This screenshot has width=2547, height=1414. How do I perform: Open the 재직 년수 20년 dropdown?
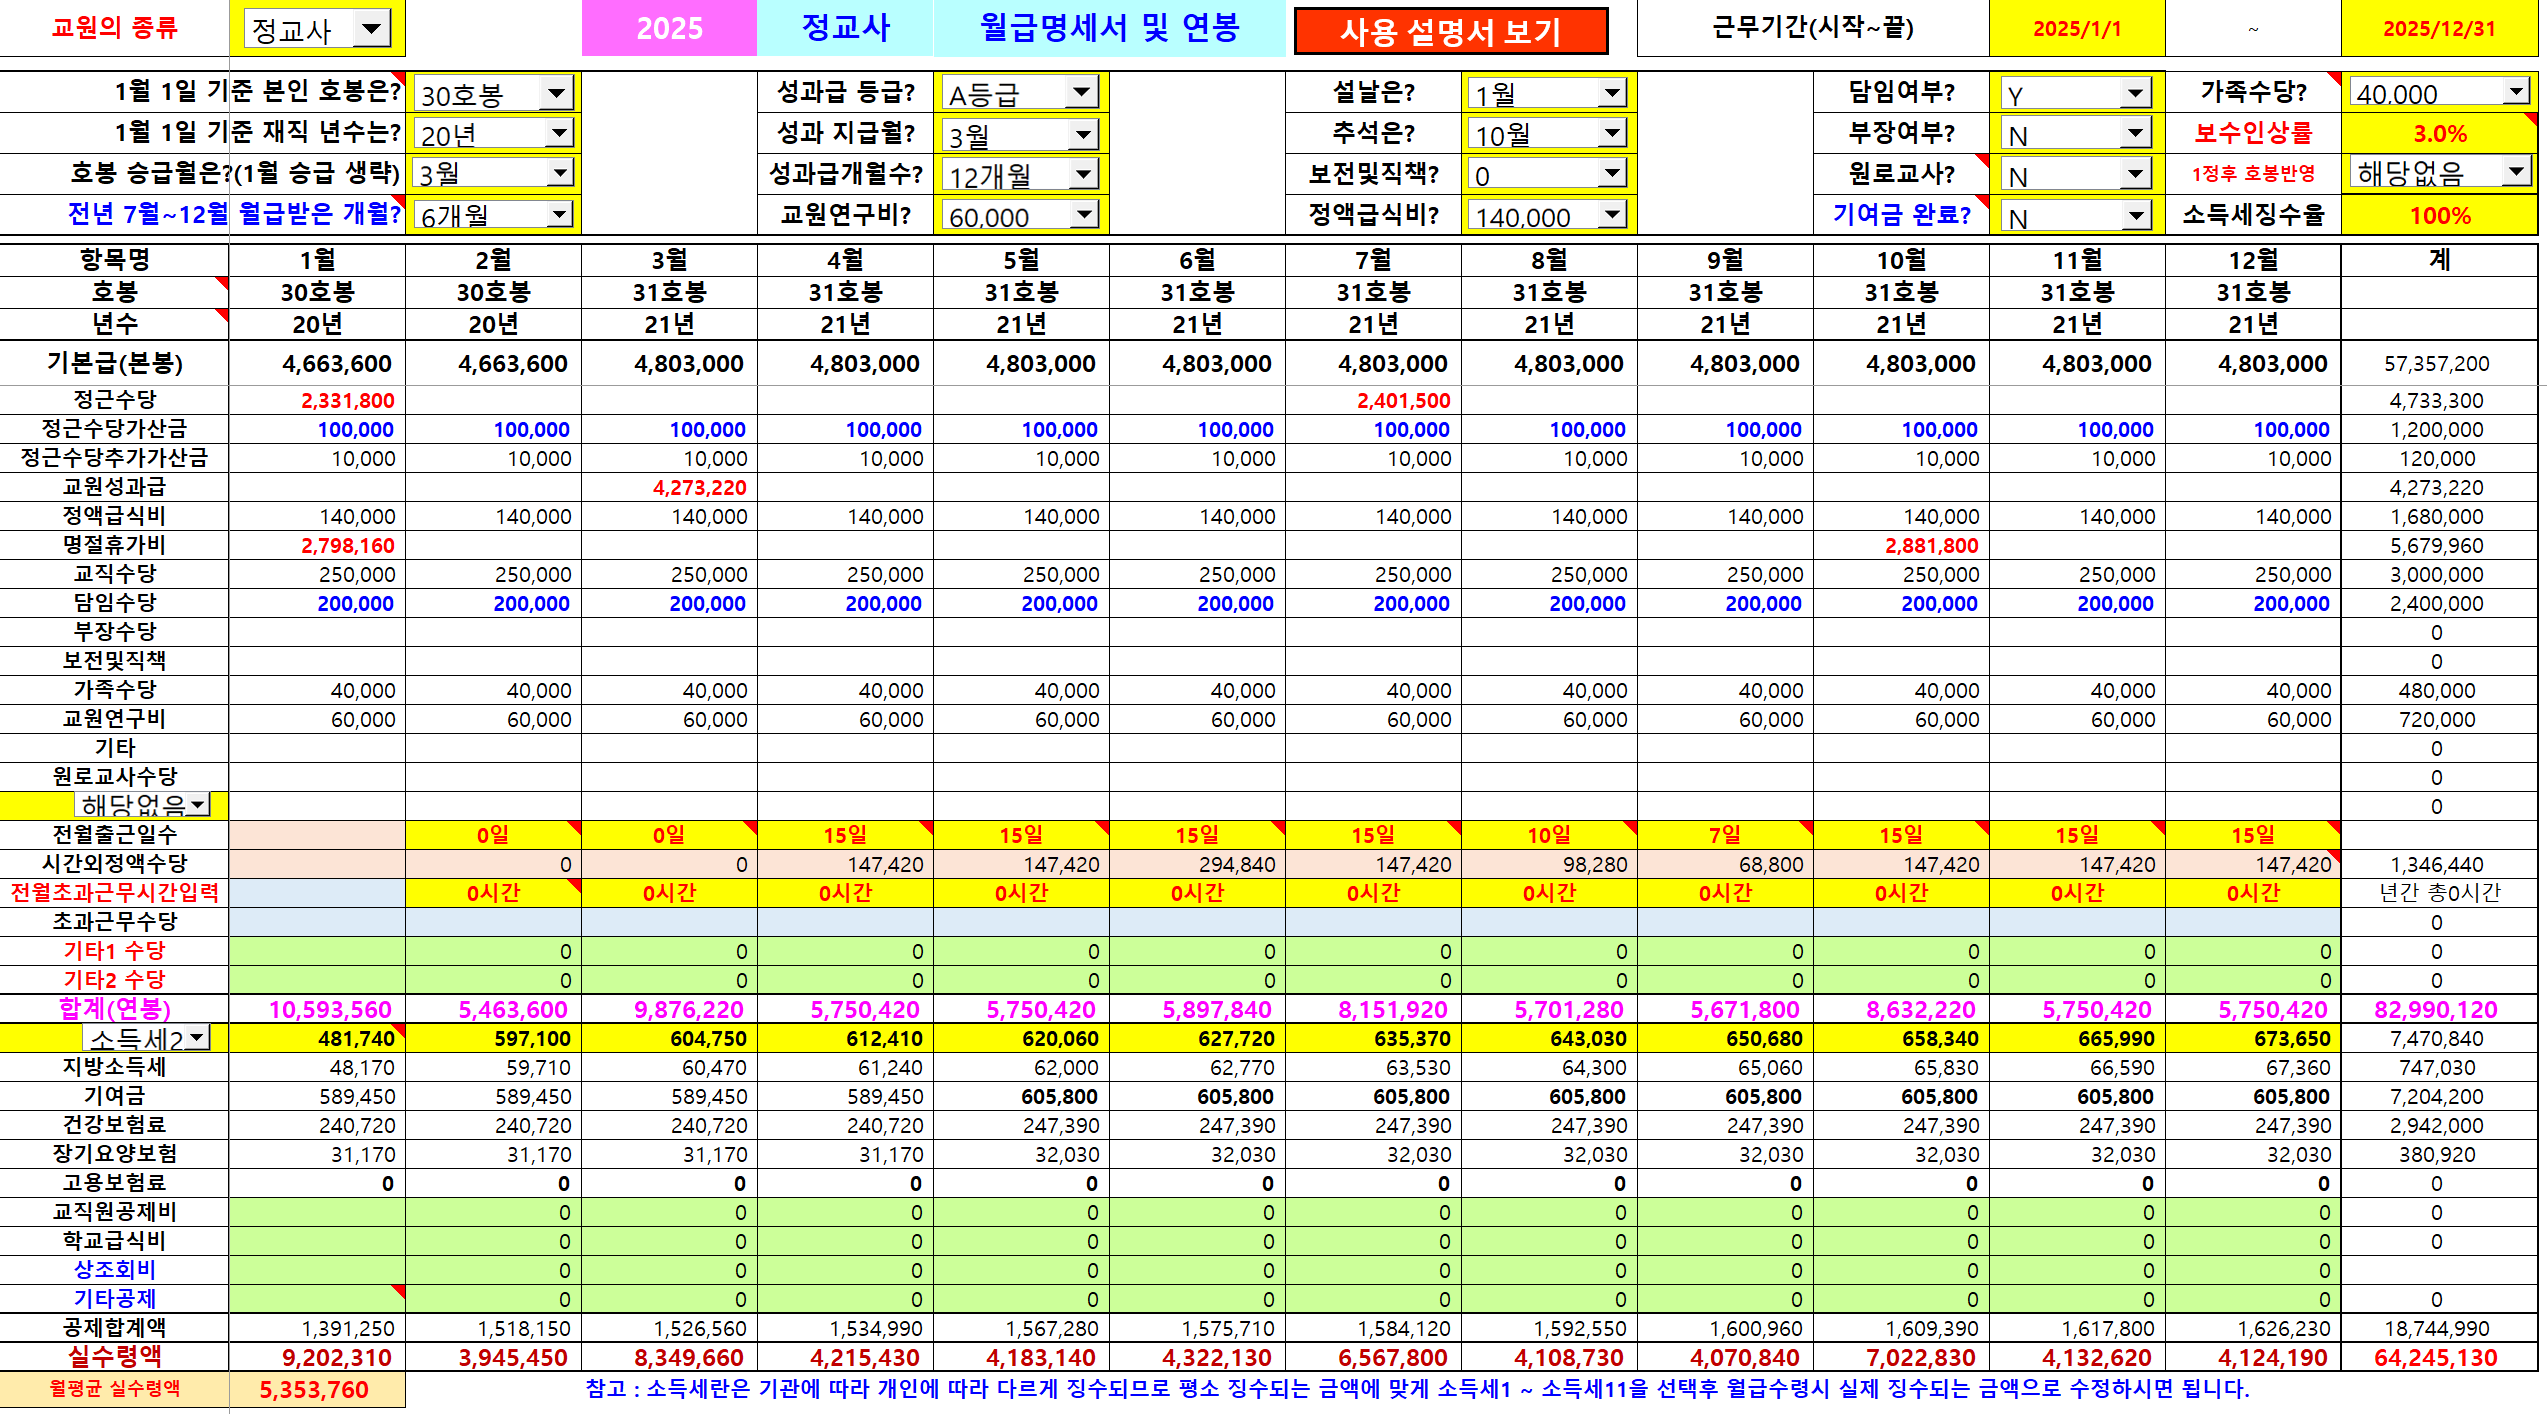559,133
